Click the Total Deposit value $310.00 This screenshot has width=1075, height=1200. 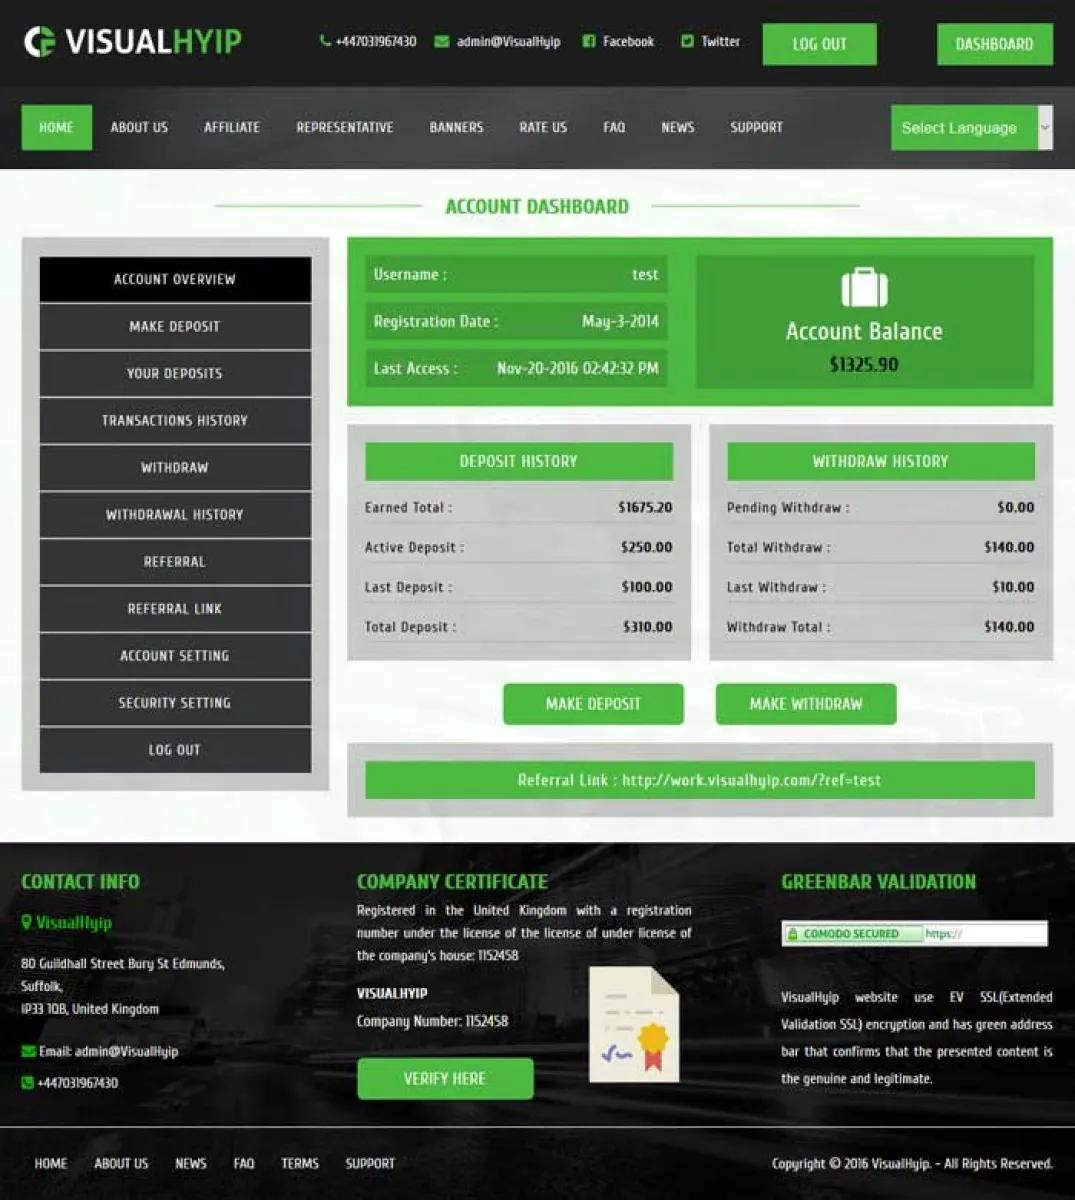click(647, 627)
